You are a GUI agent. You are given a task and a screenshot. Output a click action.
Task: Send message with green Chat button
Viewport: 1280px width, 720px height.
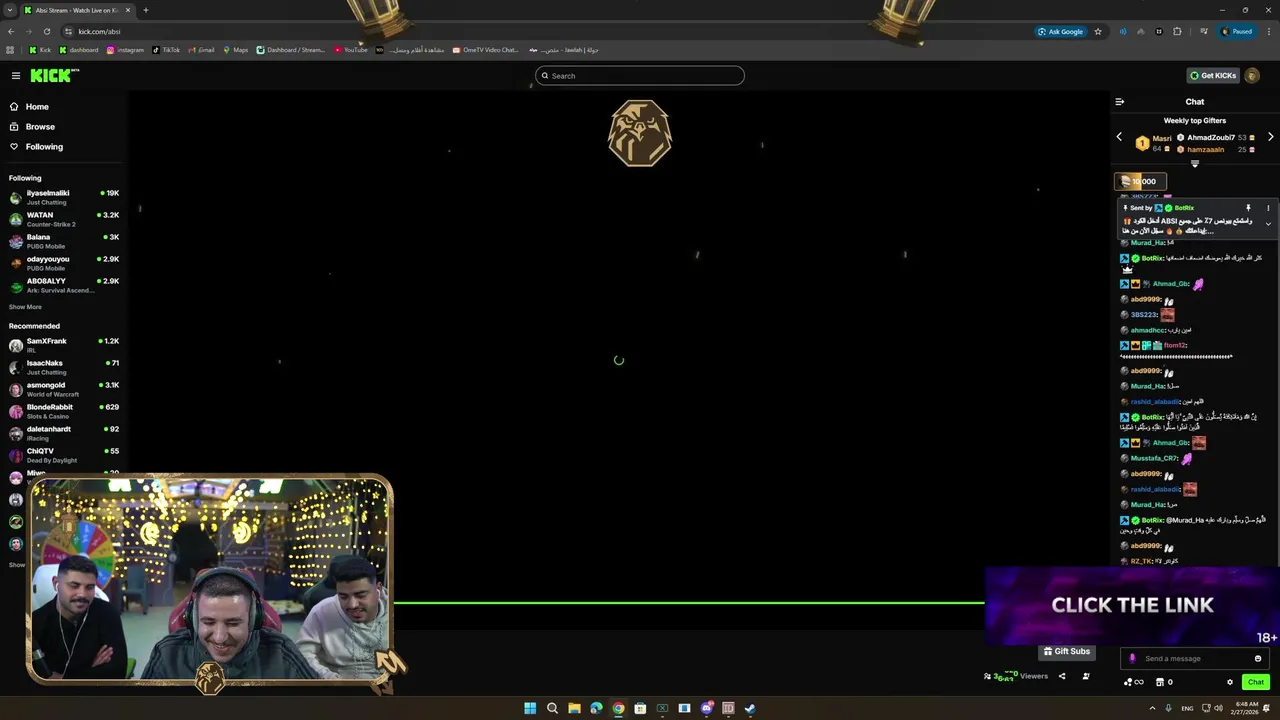tap(1256, 682)
